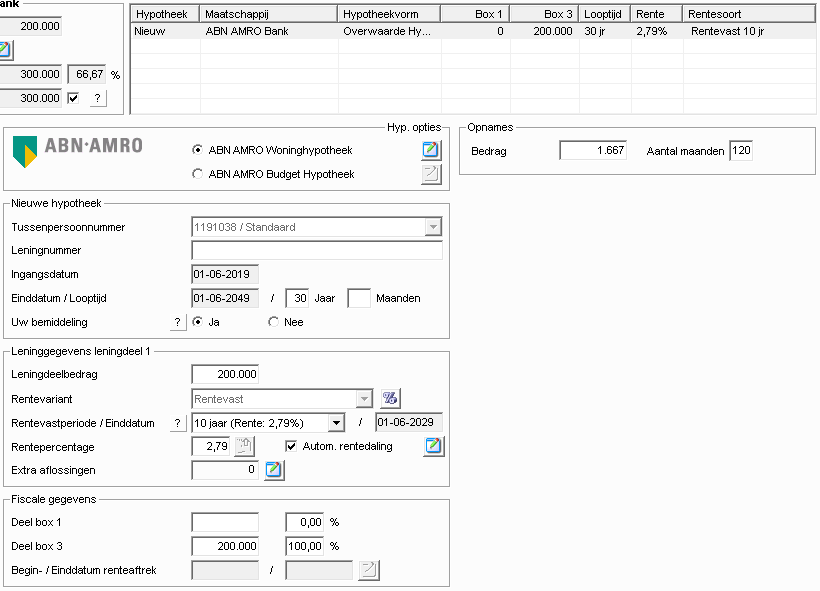Click the Box 3 column header
The height and width of the screenshot is (591, 820).
(x=544, y=14)
